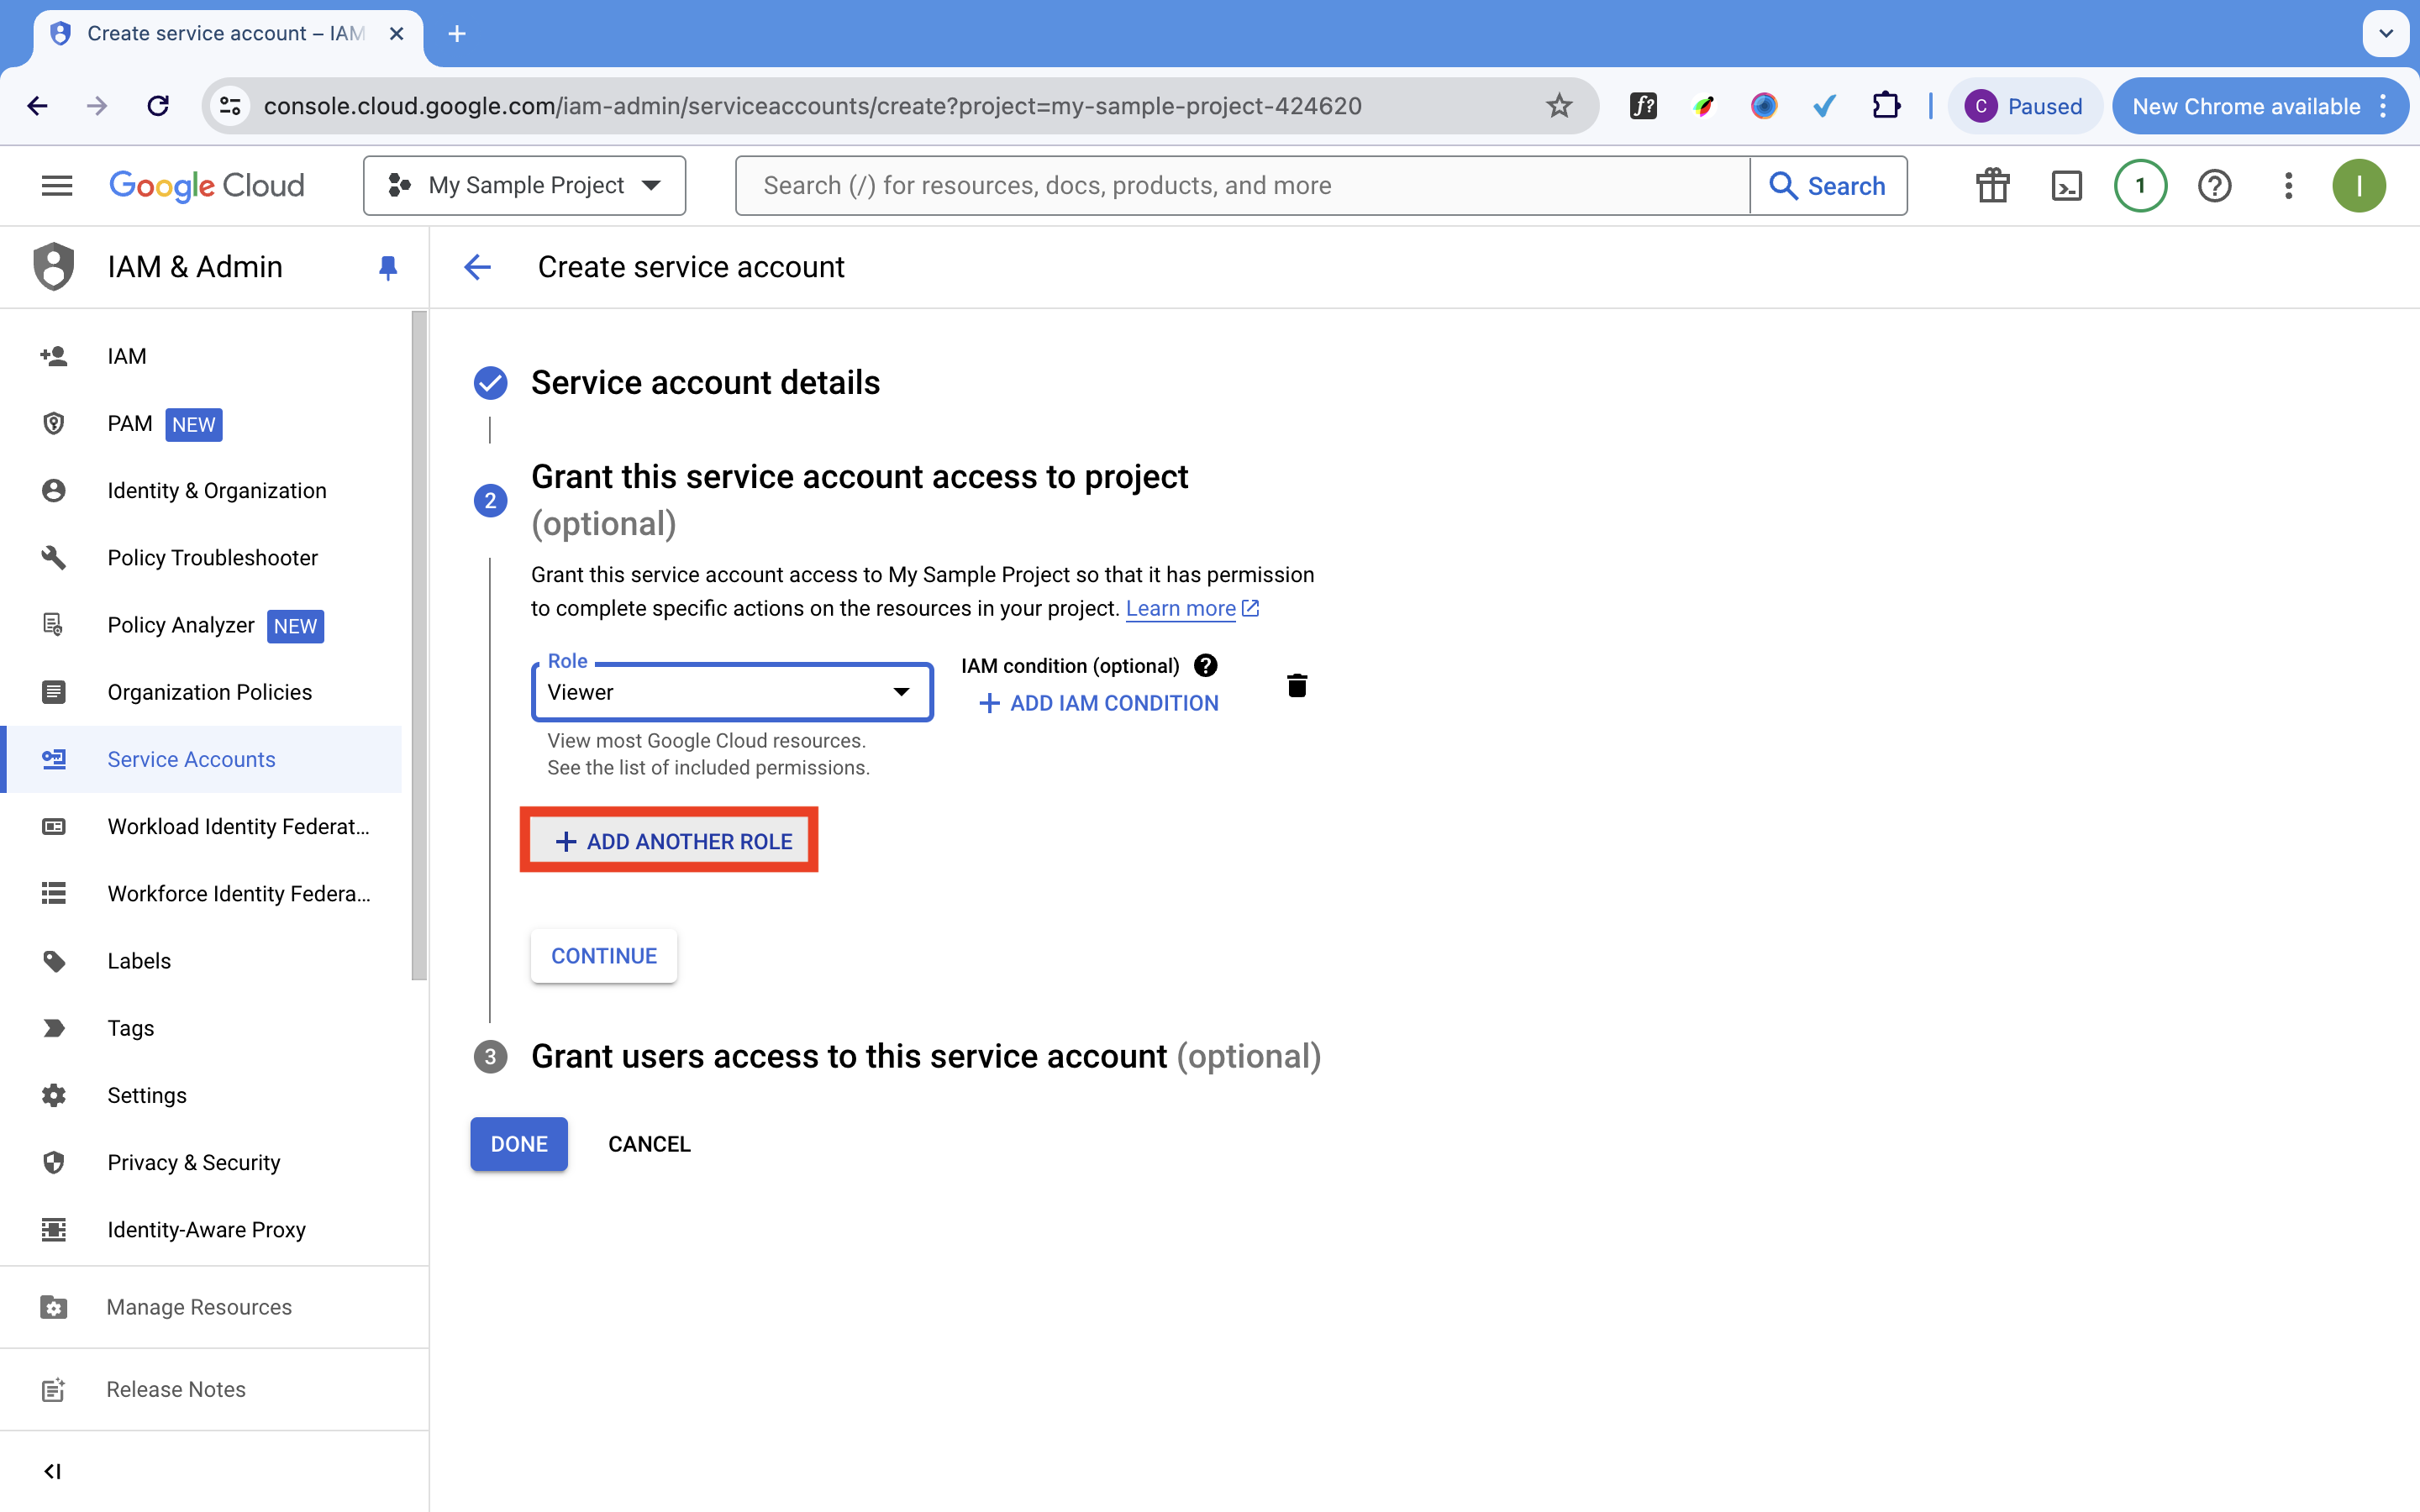Click the blue checkmark extension icon
Image resolution: width=2420 pixels, height=1512 pixels.
(1824, 106)
